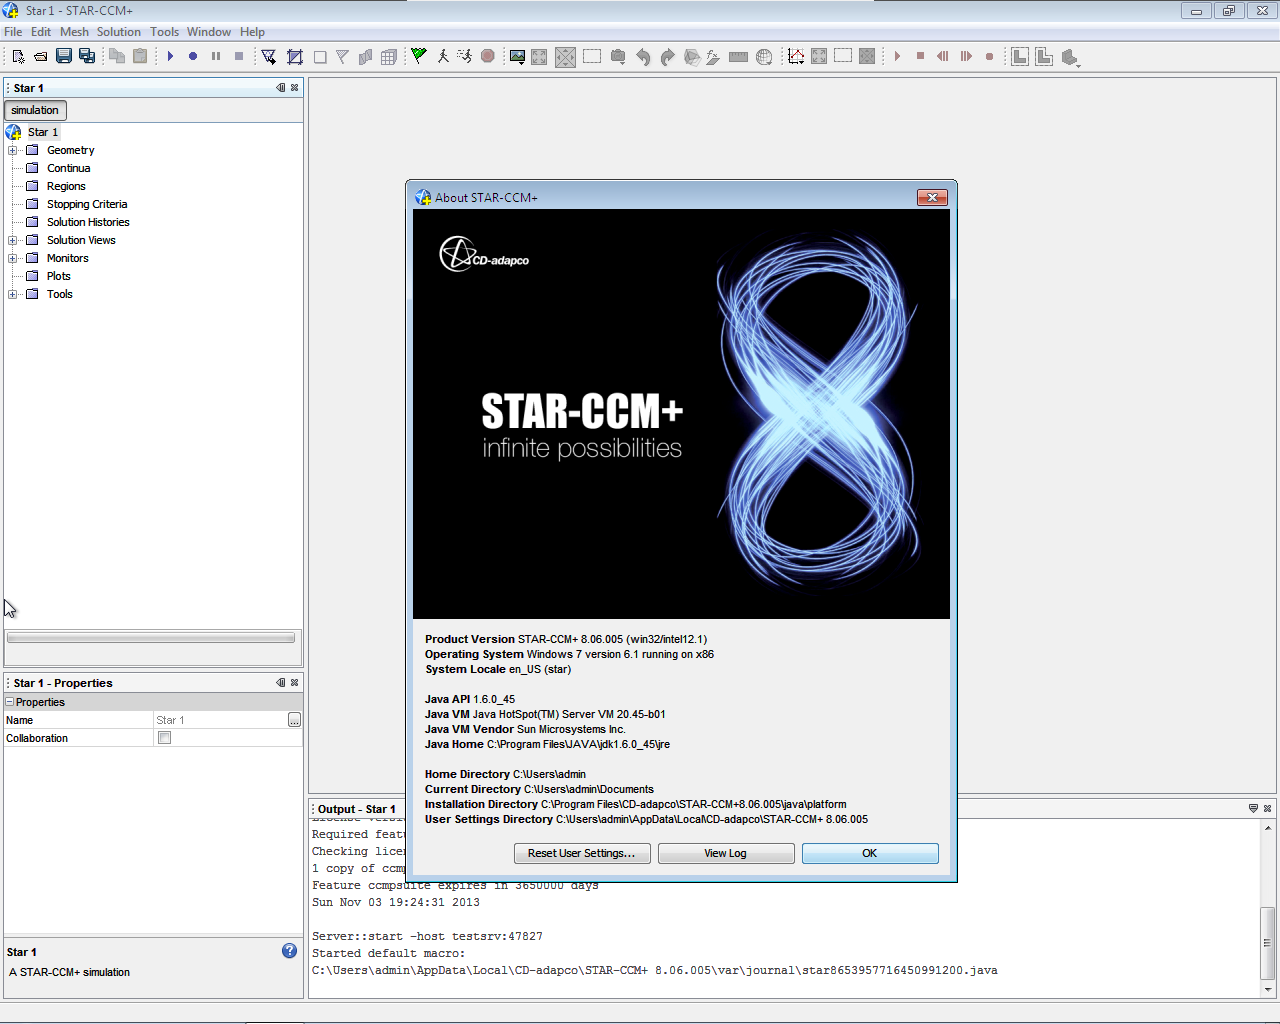Open the Mesh menu
Viewport: 1280px width, 1024px height.
click(x=74, y=32)
